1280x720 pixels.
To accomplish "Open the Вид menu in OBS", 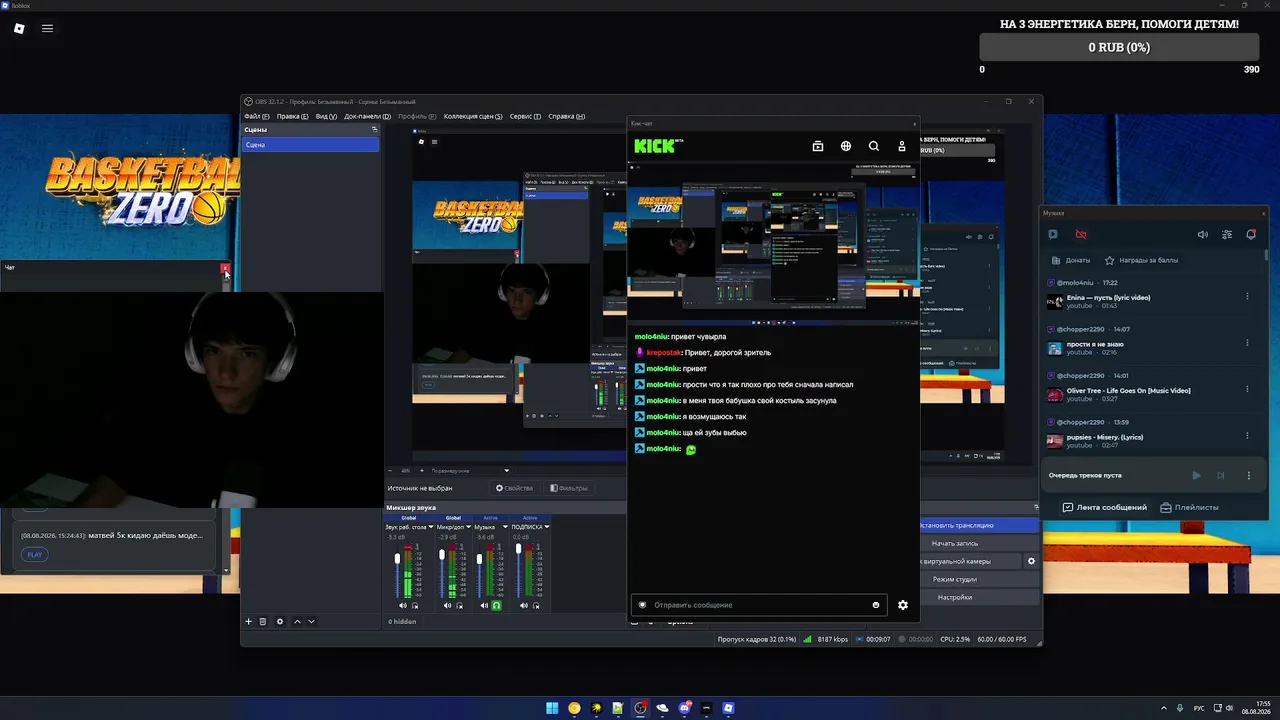I will pos(326,116).
